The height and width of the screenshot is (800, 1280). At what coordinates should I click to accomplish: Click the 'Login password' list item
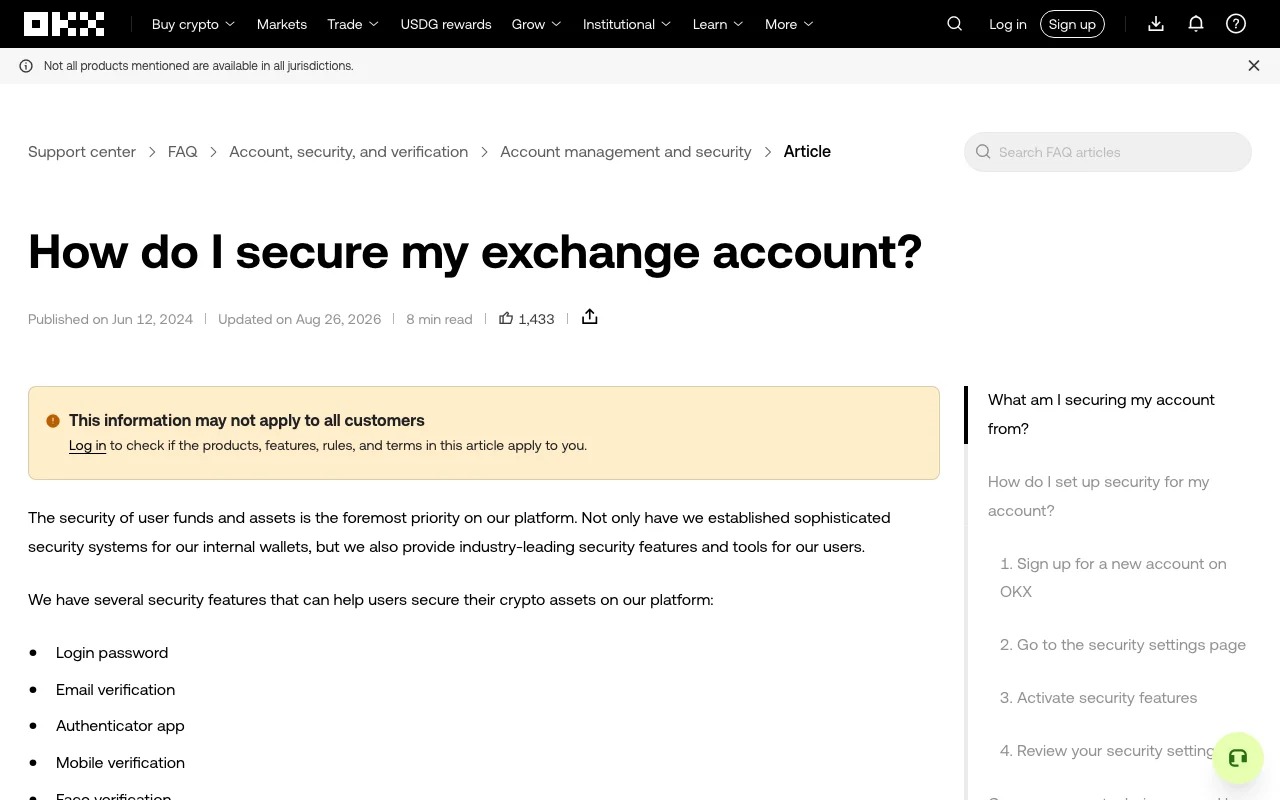coord(112,653)
